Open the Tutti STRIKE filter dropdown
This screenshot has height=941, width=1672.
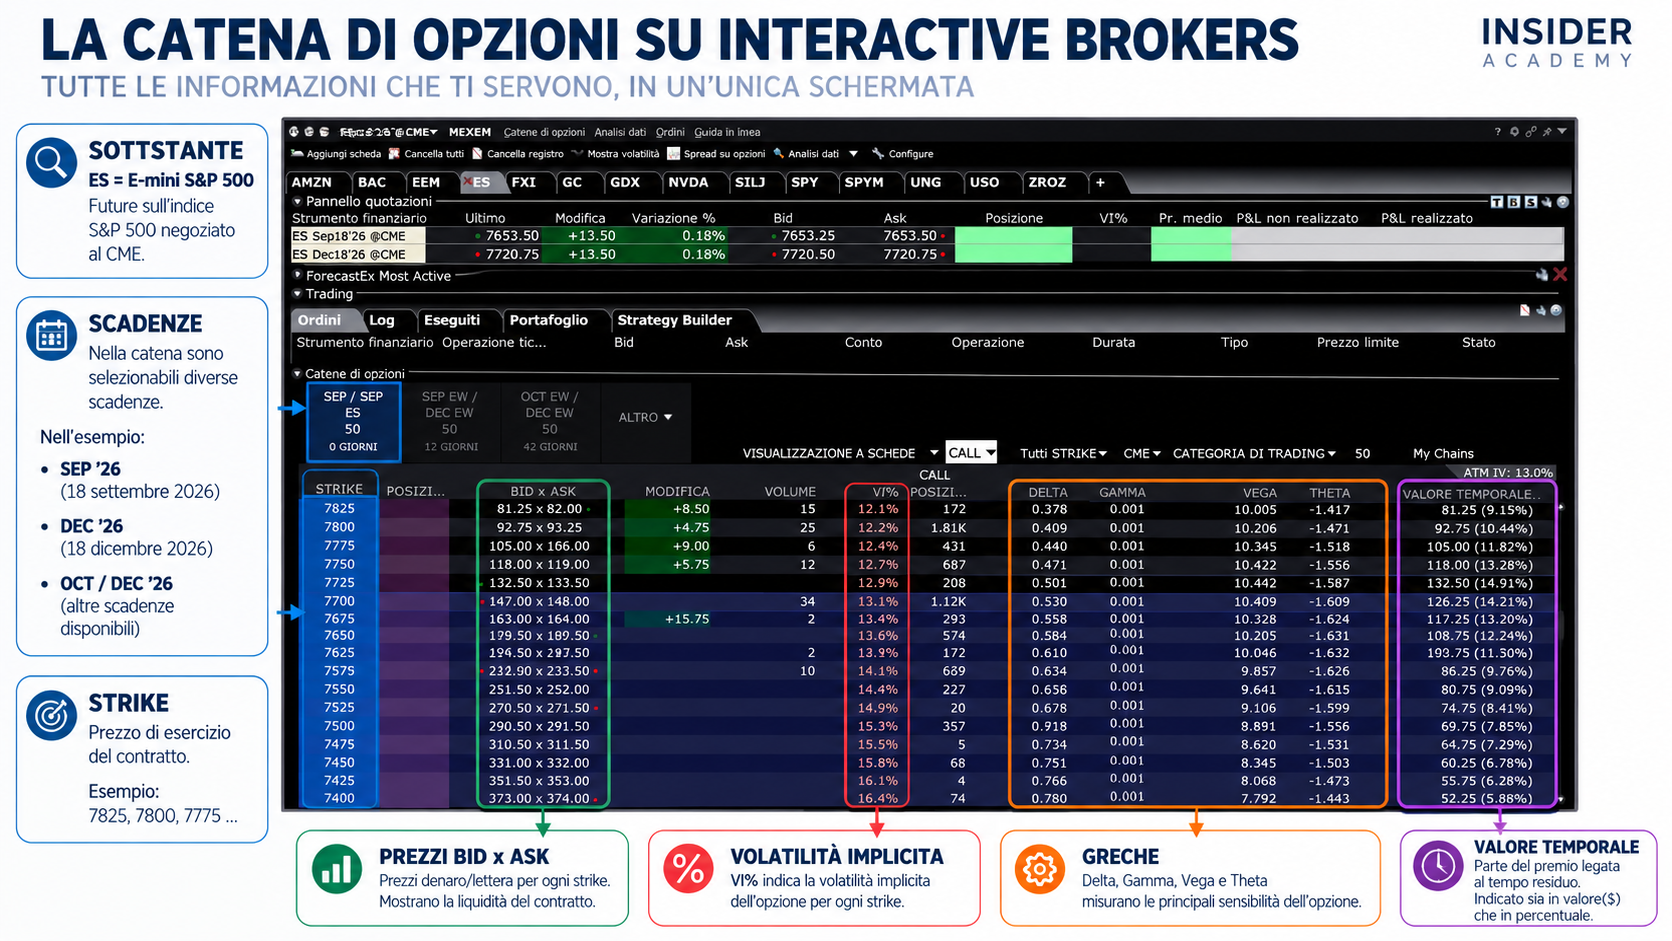coord(1063,453)
